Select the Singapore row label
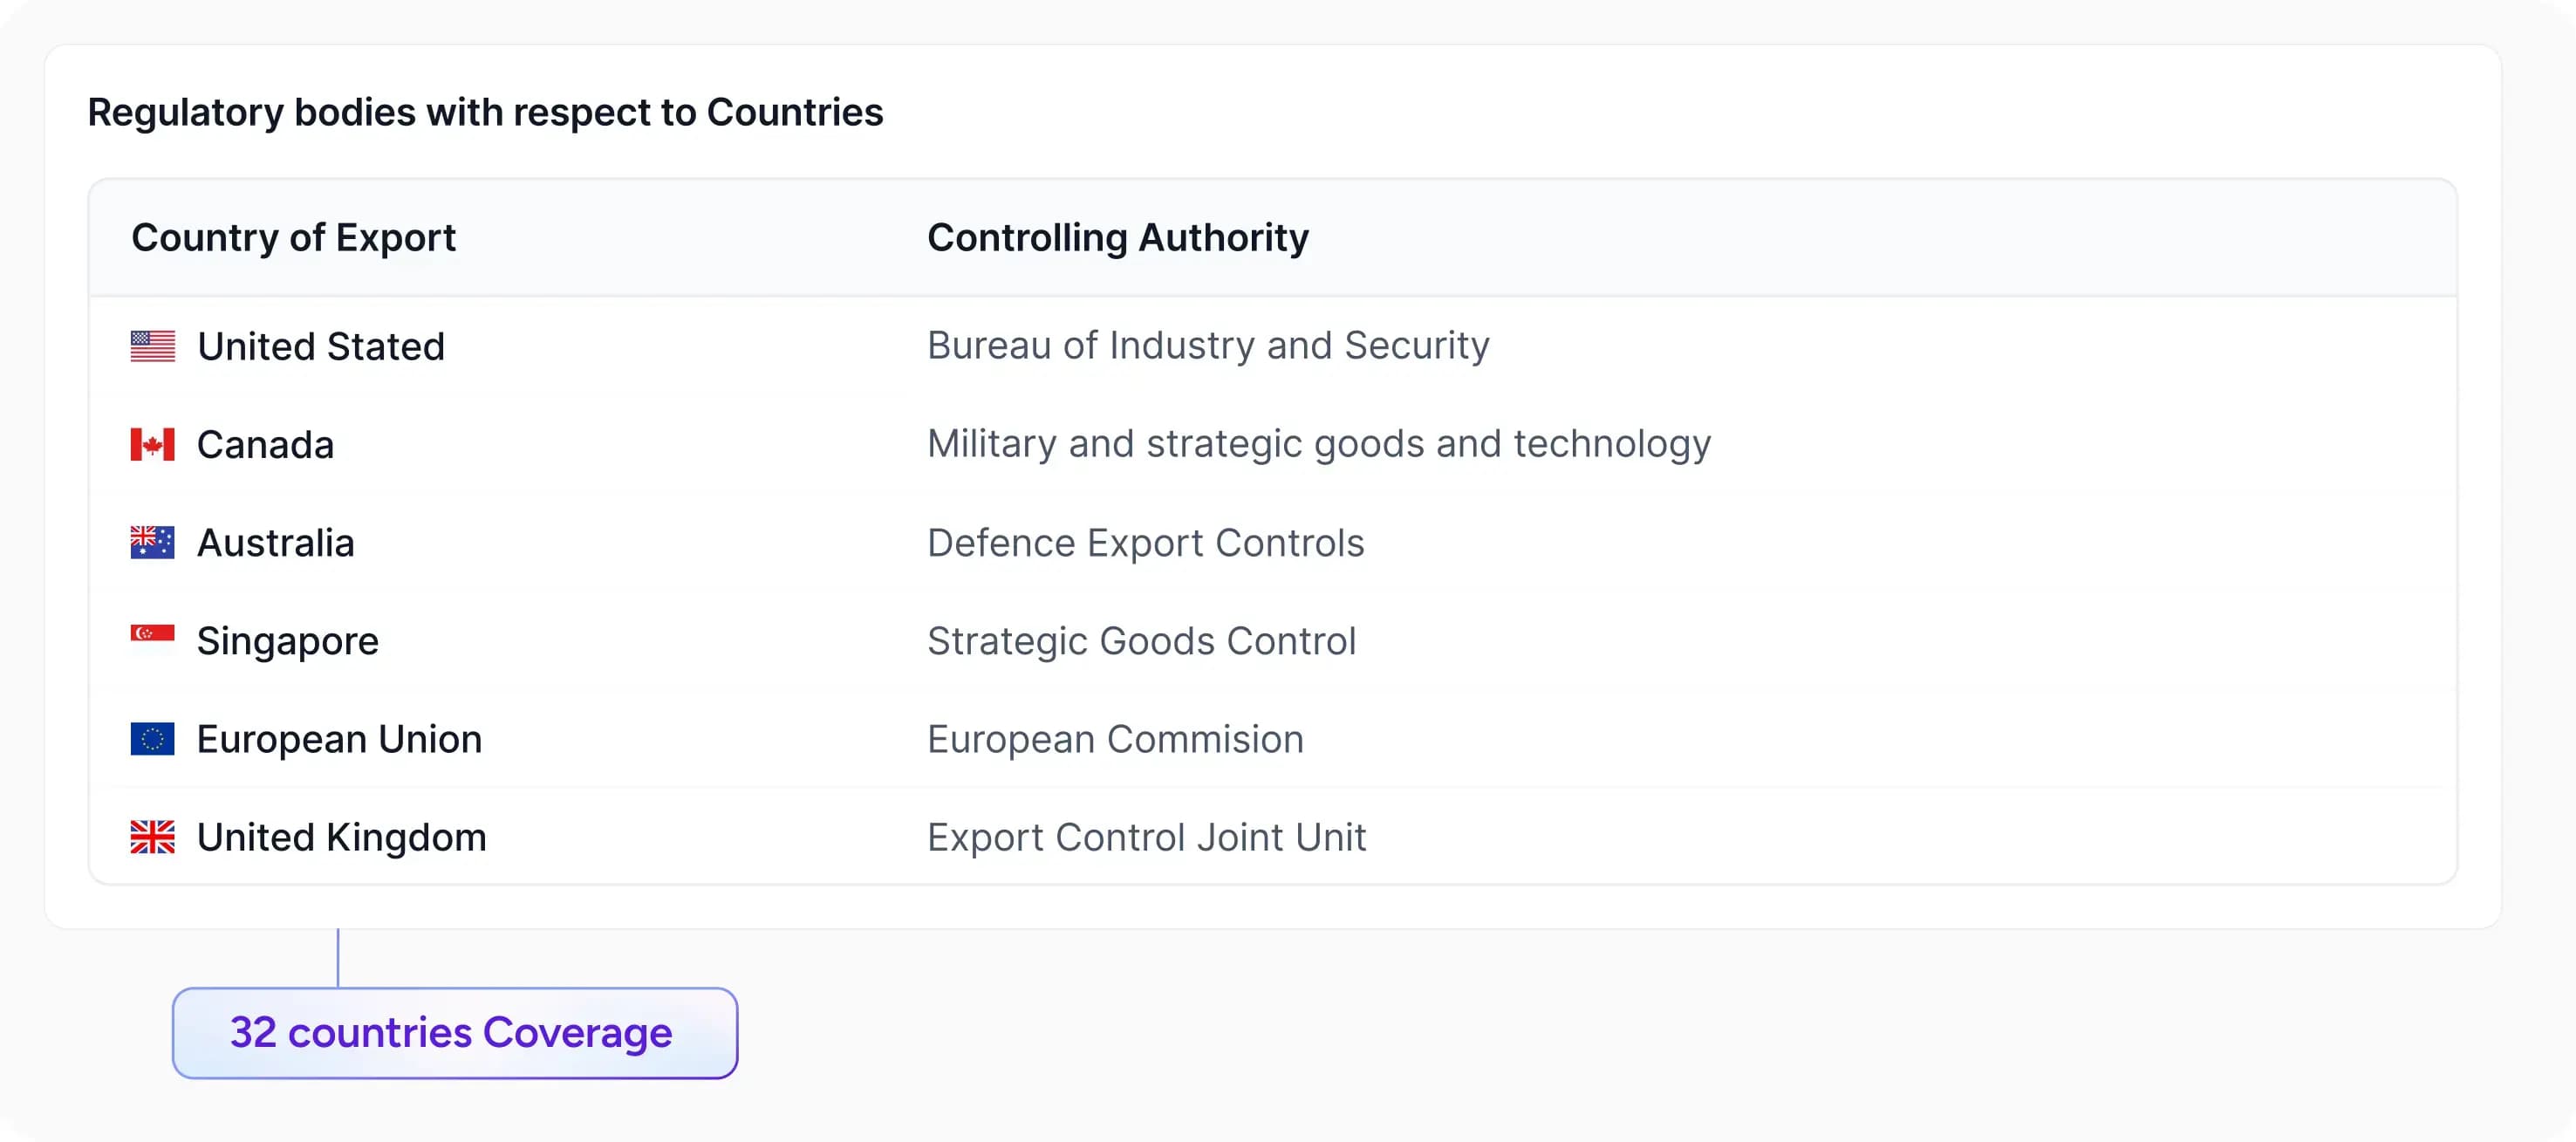 point(287,641)
